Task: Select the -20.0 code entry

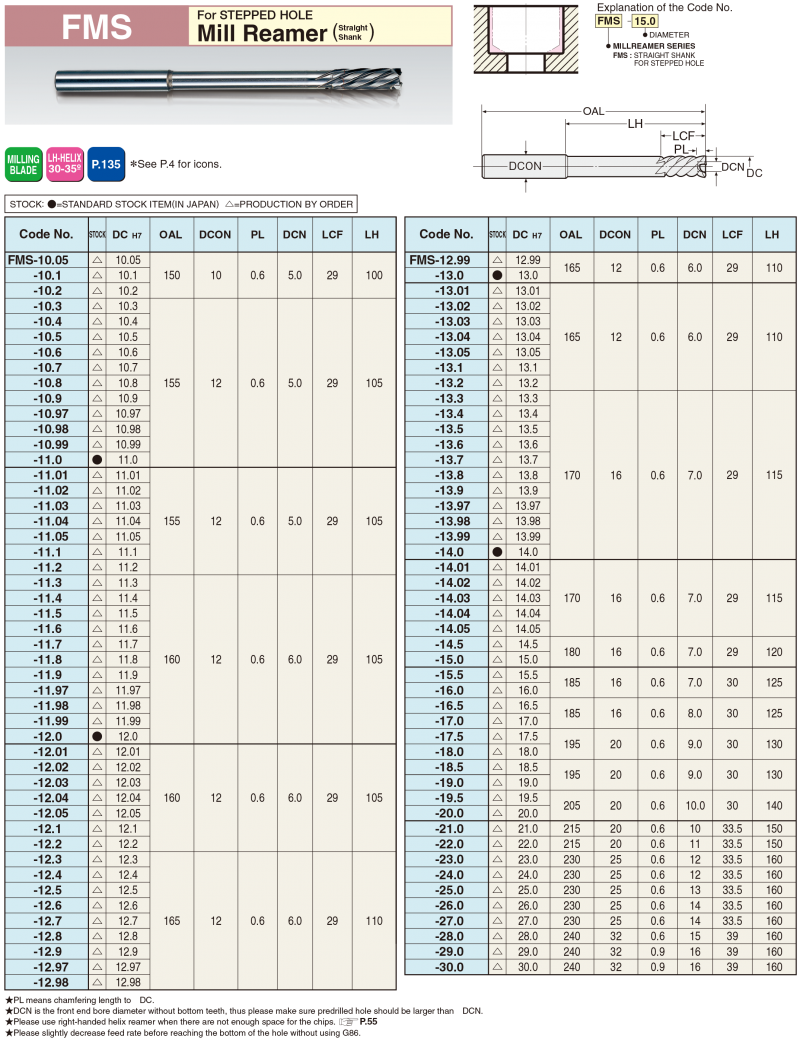Action: 446,813
